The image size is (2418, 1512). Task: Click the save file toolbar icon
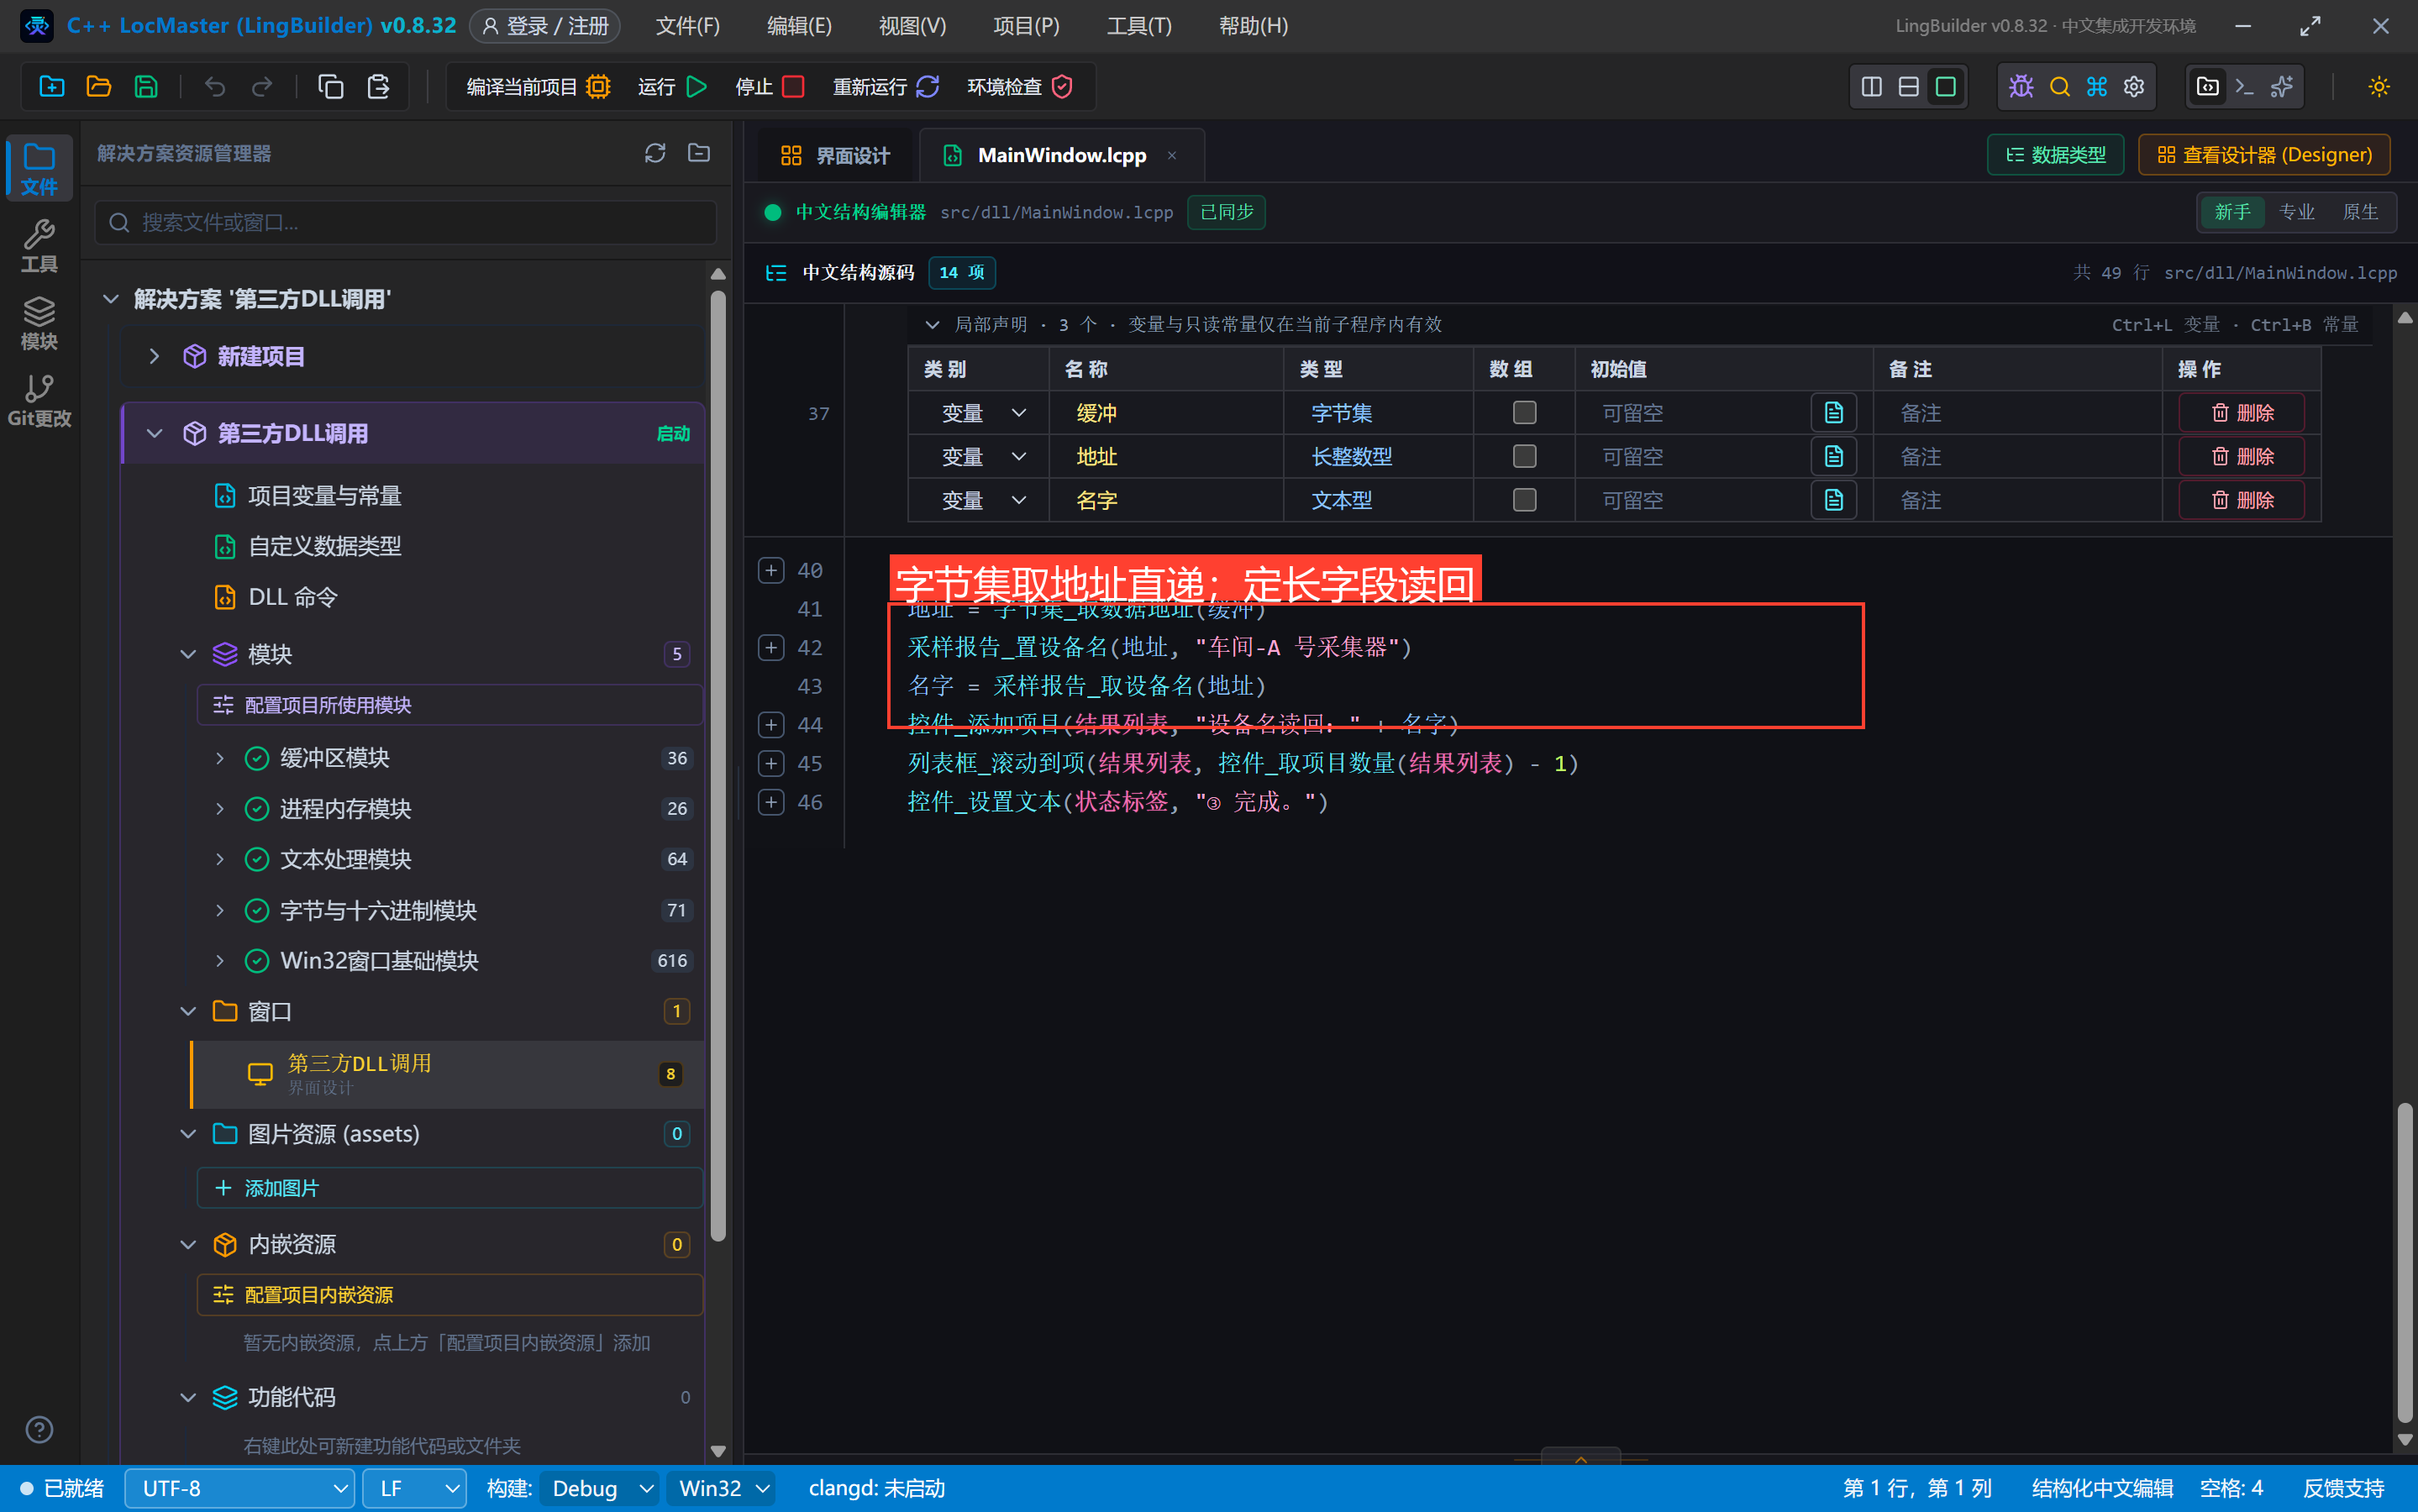[146, 87]
